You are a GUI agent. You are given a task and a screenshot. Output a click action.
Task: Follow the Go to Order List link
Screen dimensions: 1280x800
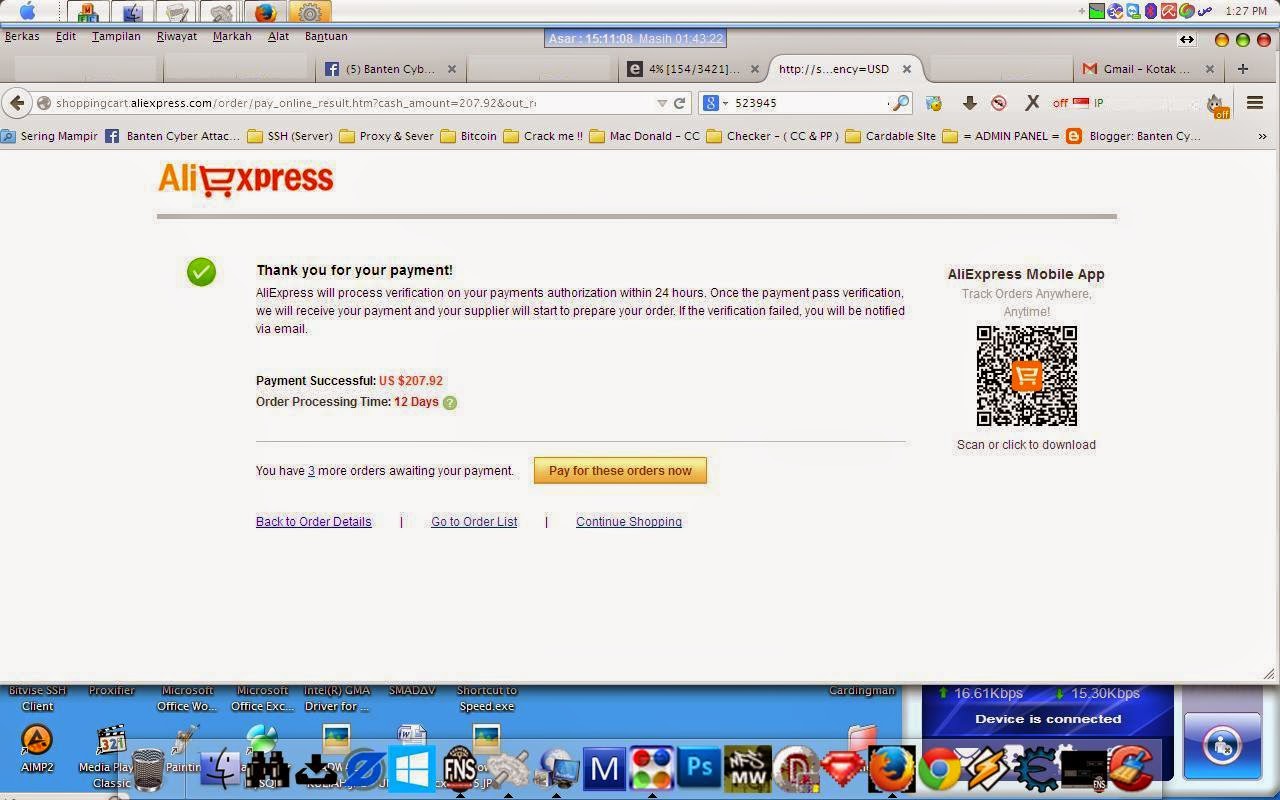coord(474,522)
